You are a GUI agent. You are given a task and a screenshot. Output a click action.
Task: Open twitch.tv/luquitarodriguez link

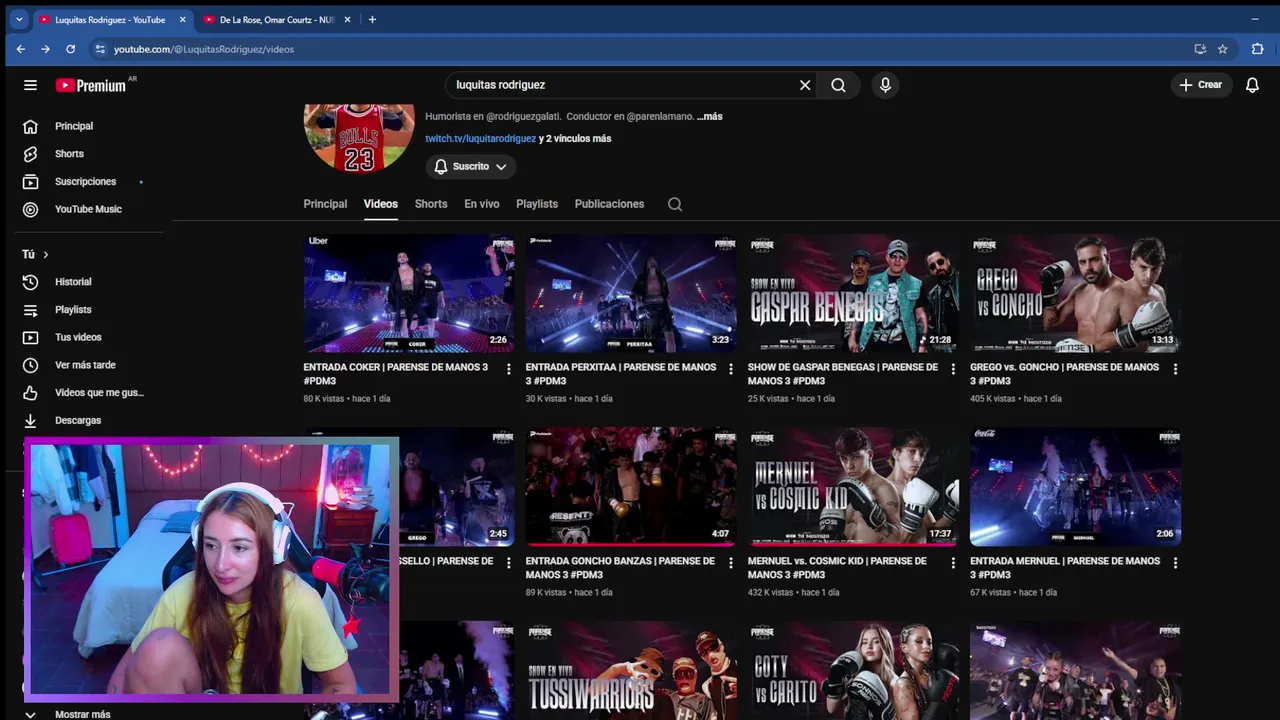[480, 139]
